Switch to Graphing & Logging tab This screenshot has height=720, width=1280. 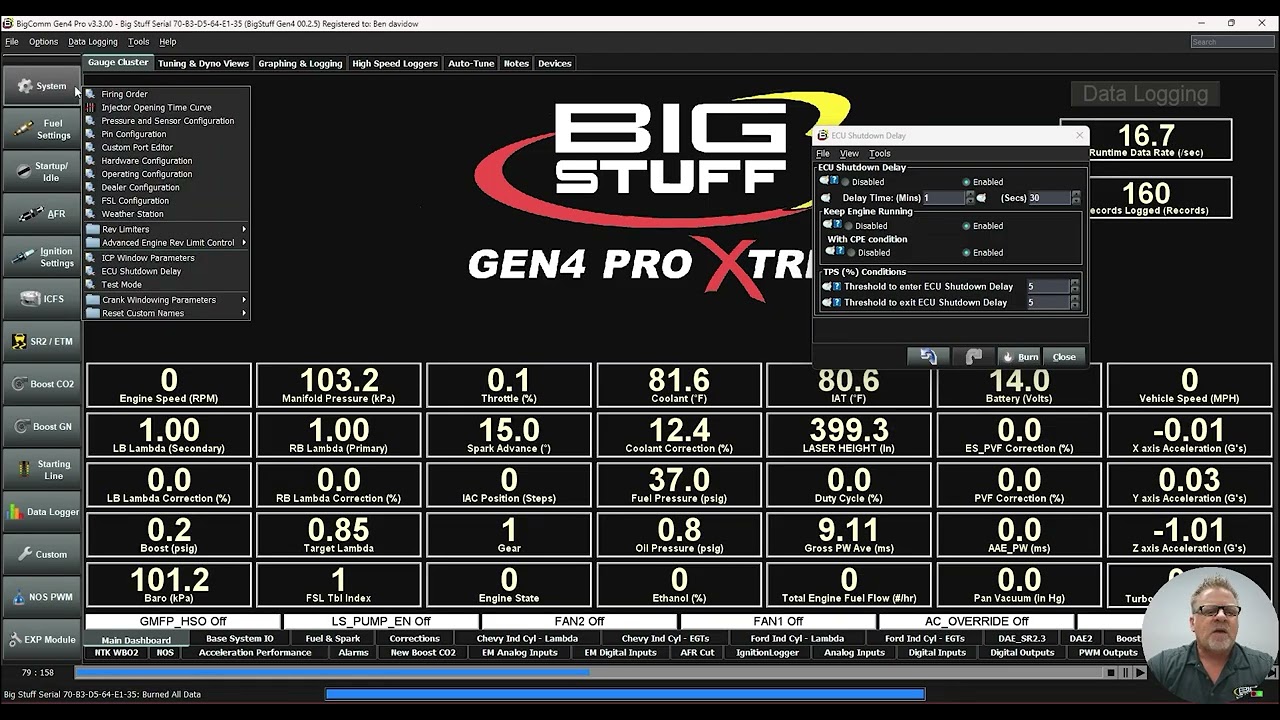pyautogui.click(x=300, y=63)
